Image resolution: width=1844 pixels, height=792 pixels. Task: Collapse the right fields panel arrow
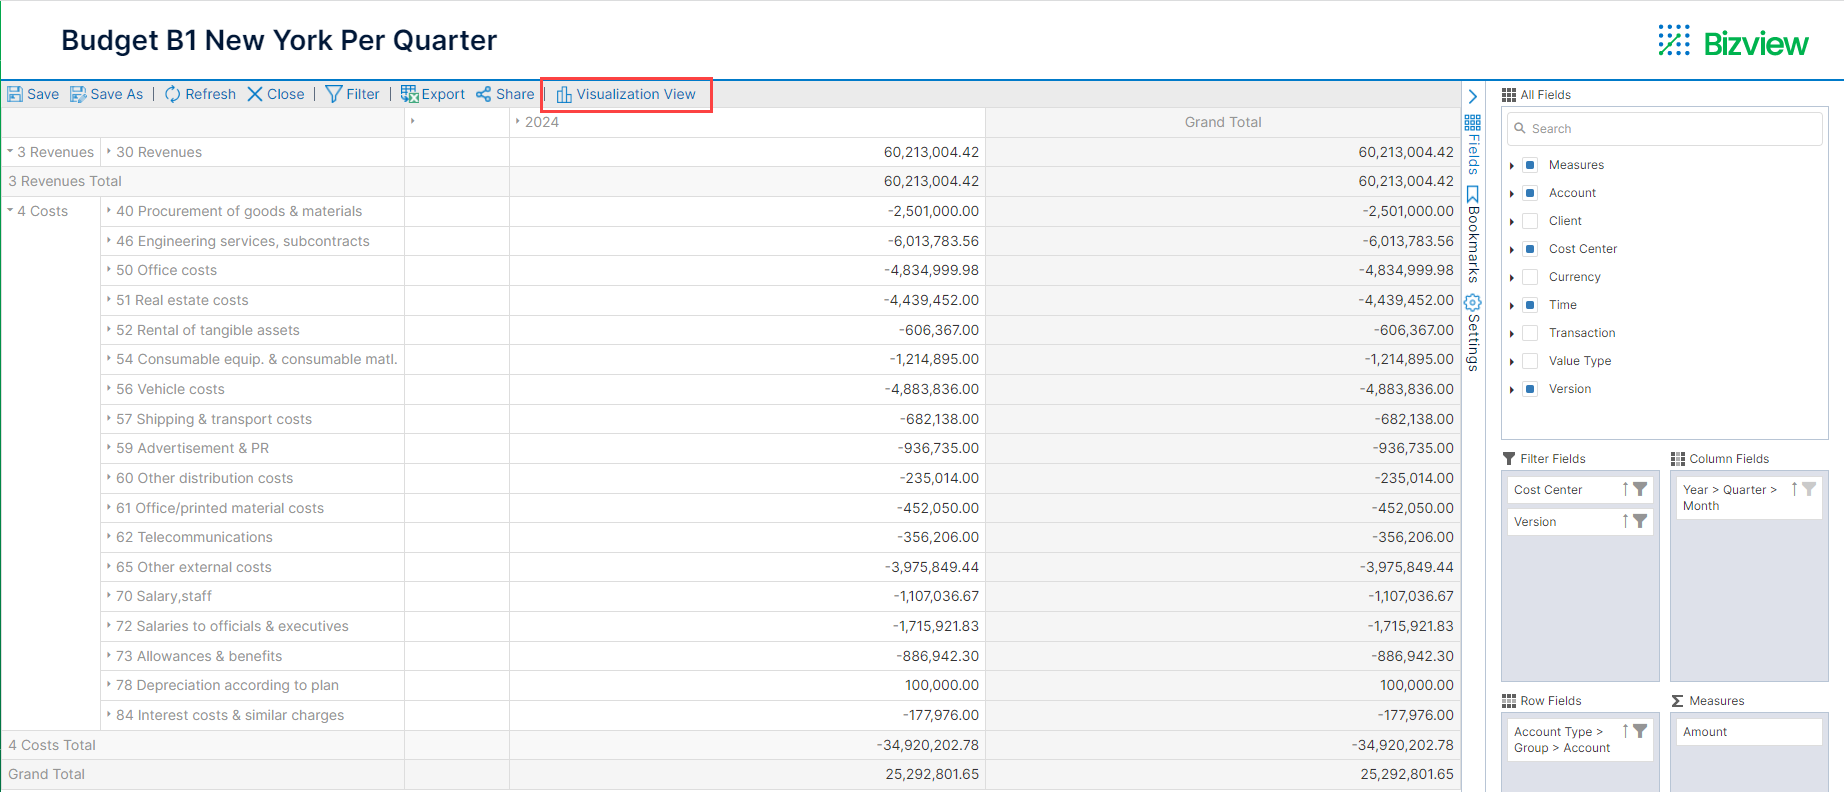pos(1472,97)
